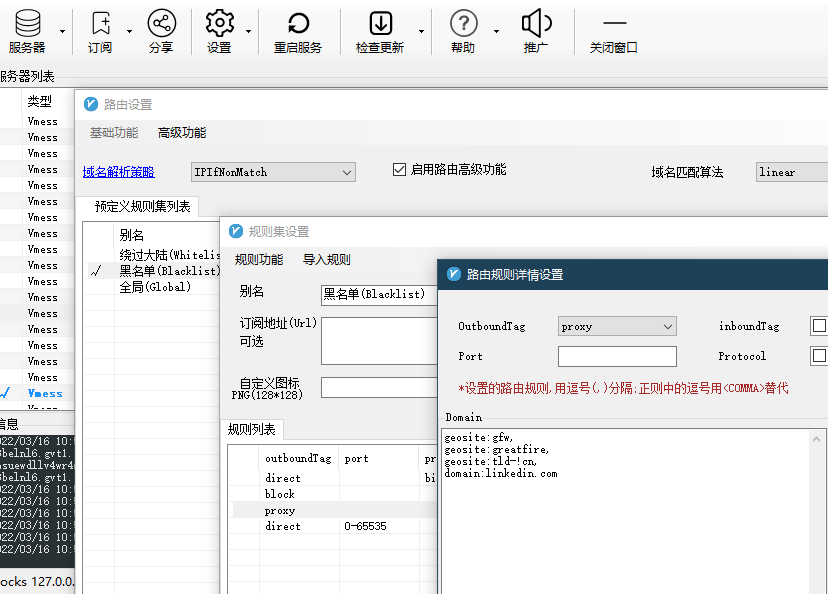Open the 服务器 server toolbar icon

[27, 24]
